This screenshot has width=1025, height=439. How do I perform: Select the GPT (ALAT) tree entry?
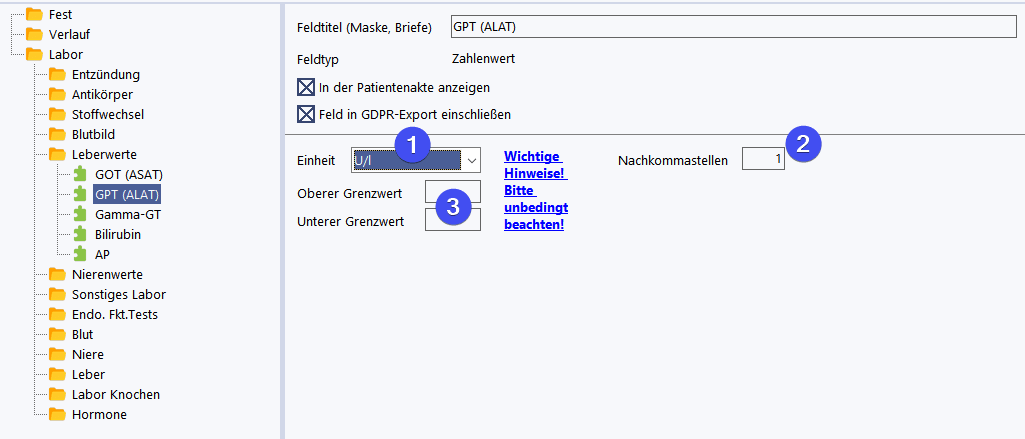pos(126,194)
